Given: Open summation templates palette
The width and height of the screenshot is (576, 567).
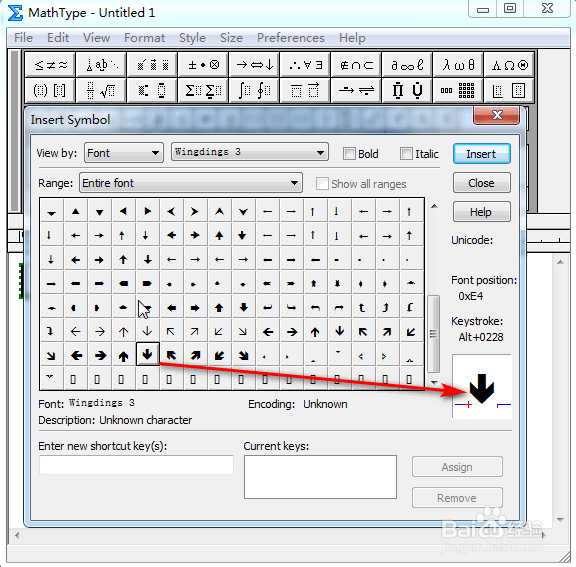Looking at the screenshot, I should [x=203, y=90].
